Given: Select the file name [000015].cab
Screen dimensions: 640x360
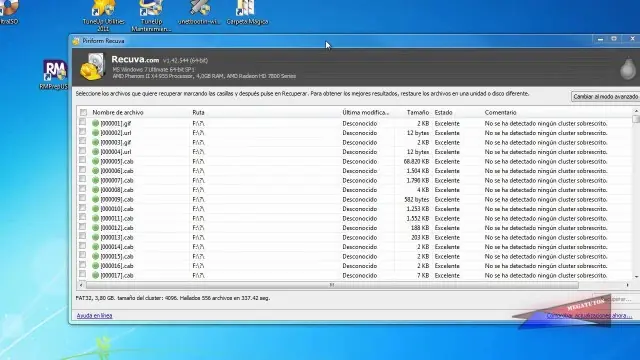Looking at the screenshot, I should tap(117, 256).
